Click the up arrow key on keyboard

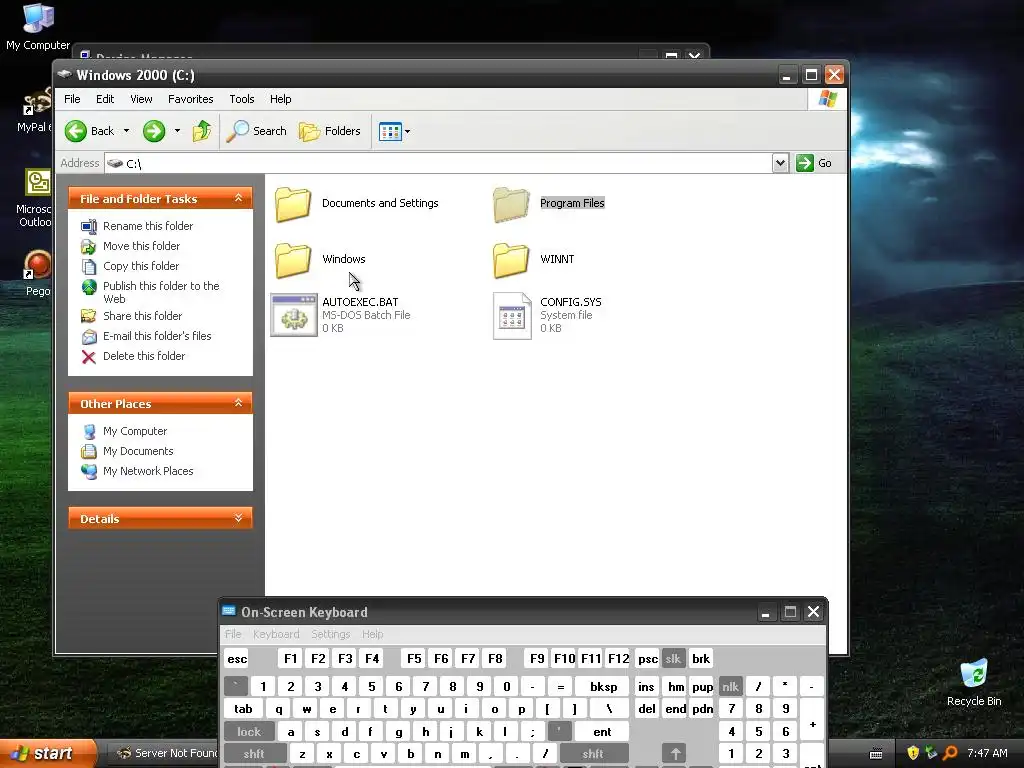(x=675, y=754)
